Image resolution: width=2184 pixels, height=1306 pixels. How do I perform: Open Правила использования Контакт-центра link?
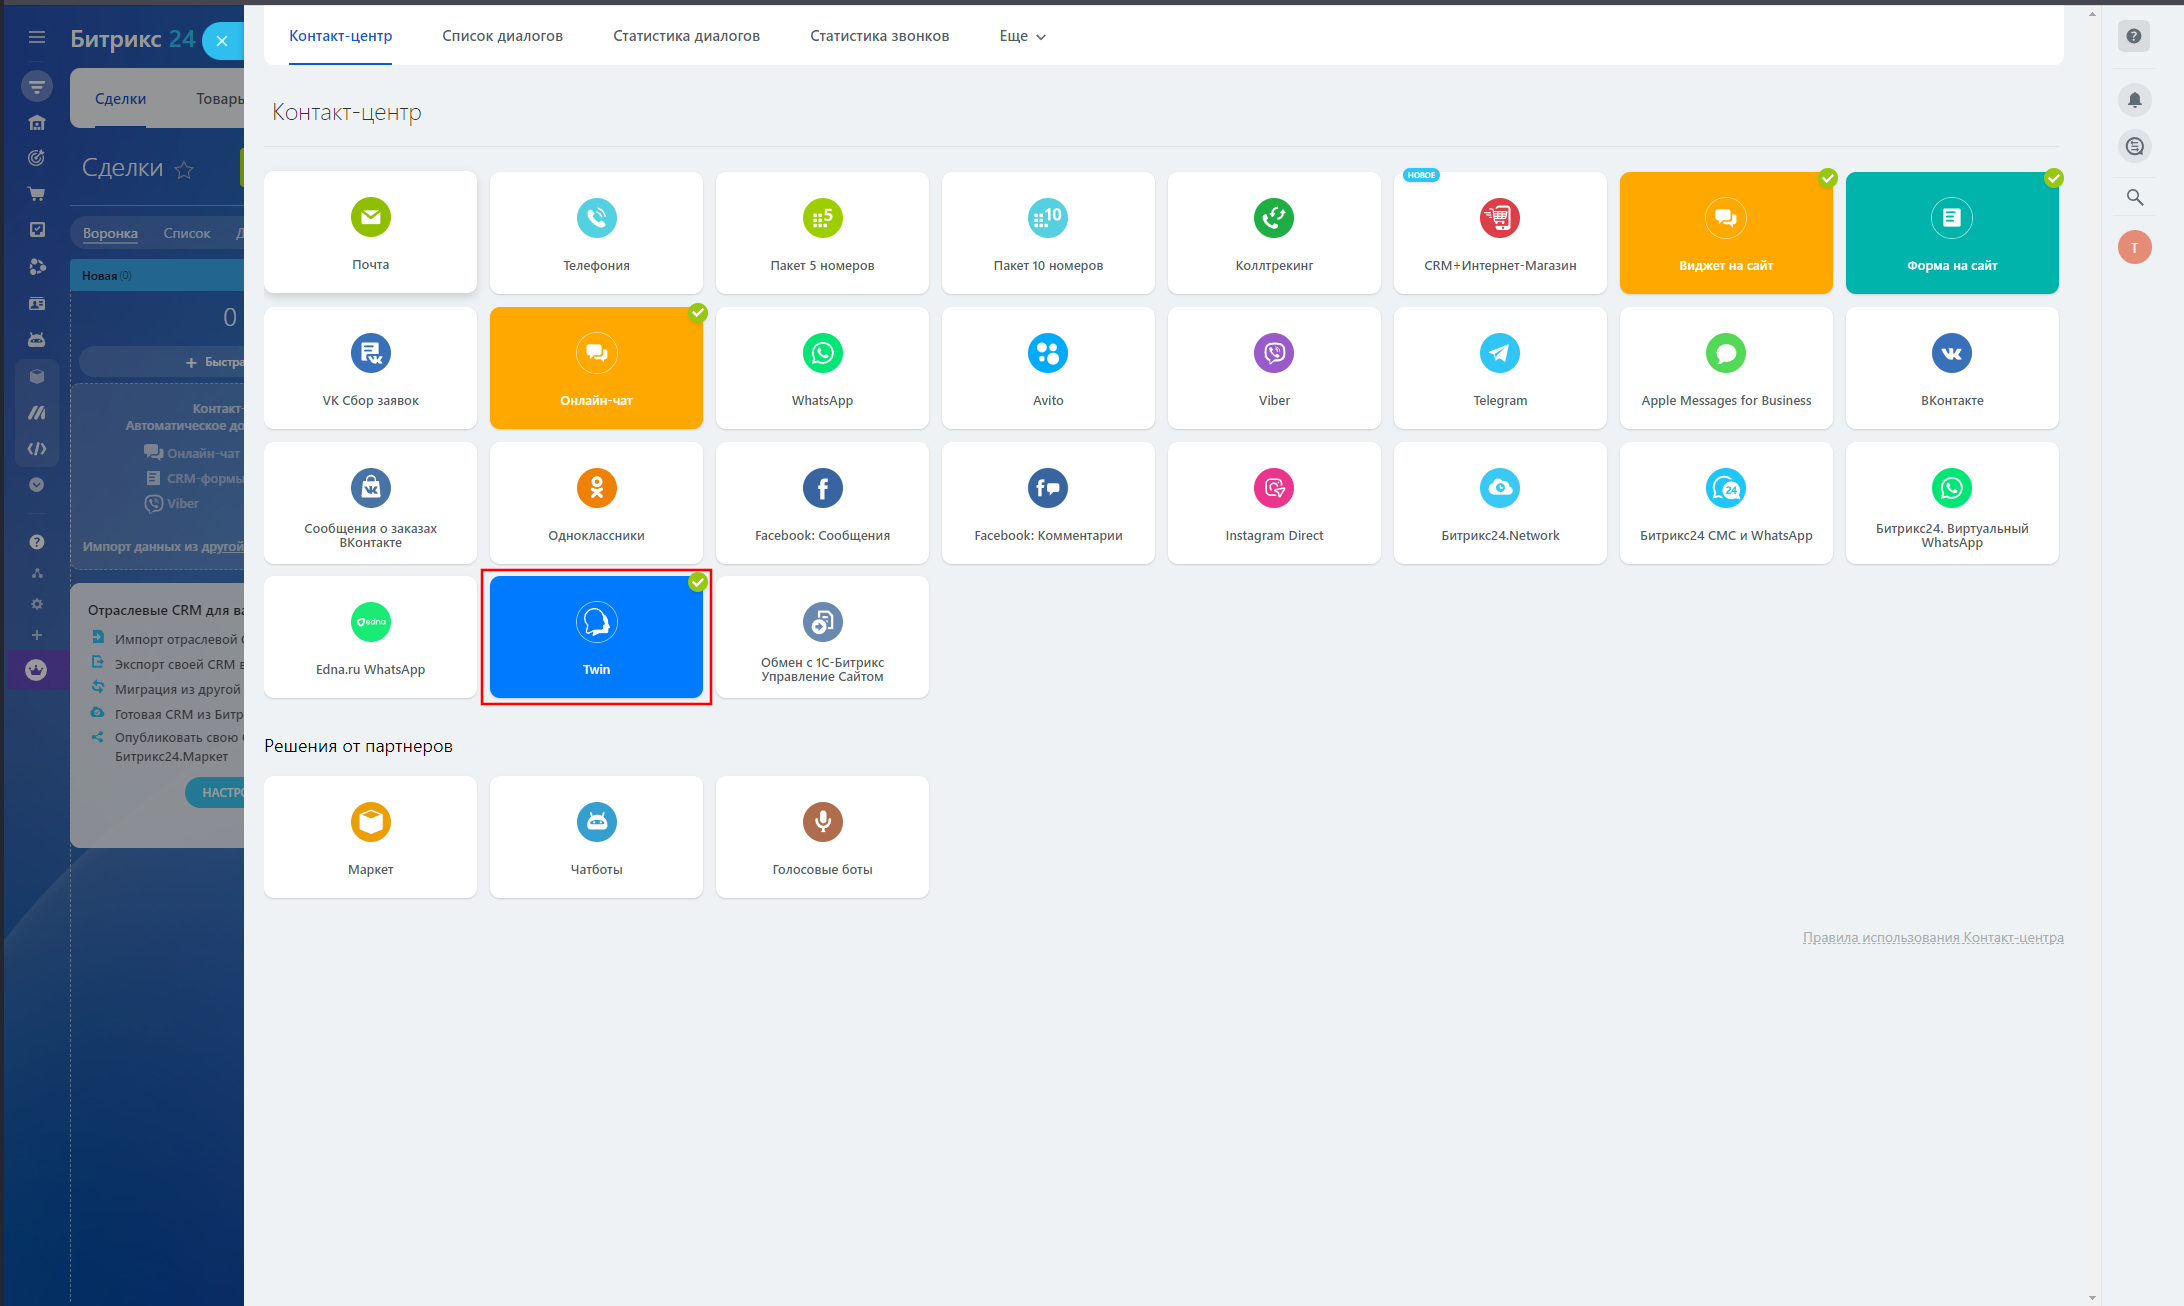click(x=1933, y=937)
